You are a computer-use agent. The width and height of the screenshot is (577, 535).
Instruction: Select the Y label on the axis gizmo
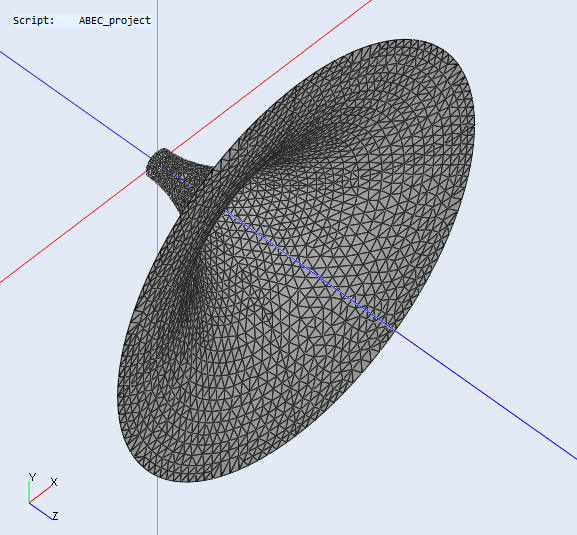pos(32,477)
